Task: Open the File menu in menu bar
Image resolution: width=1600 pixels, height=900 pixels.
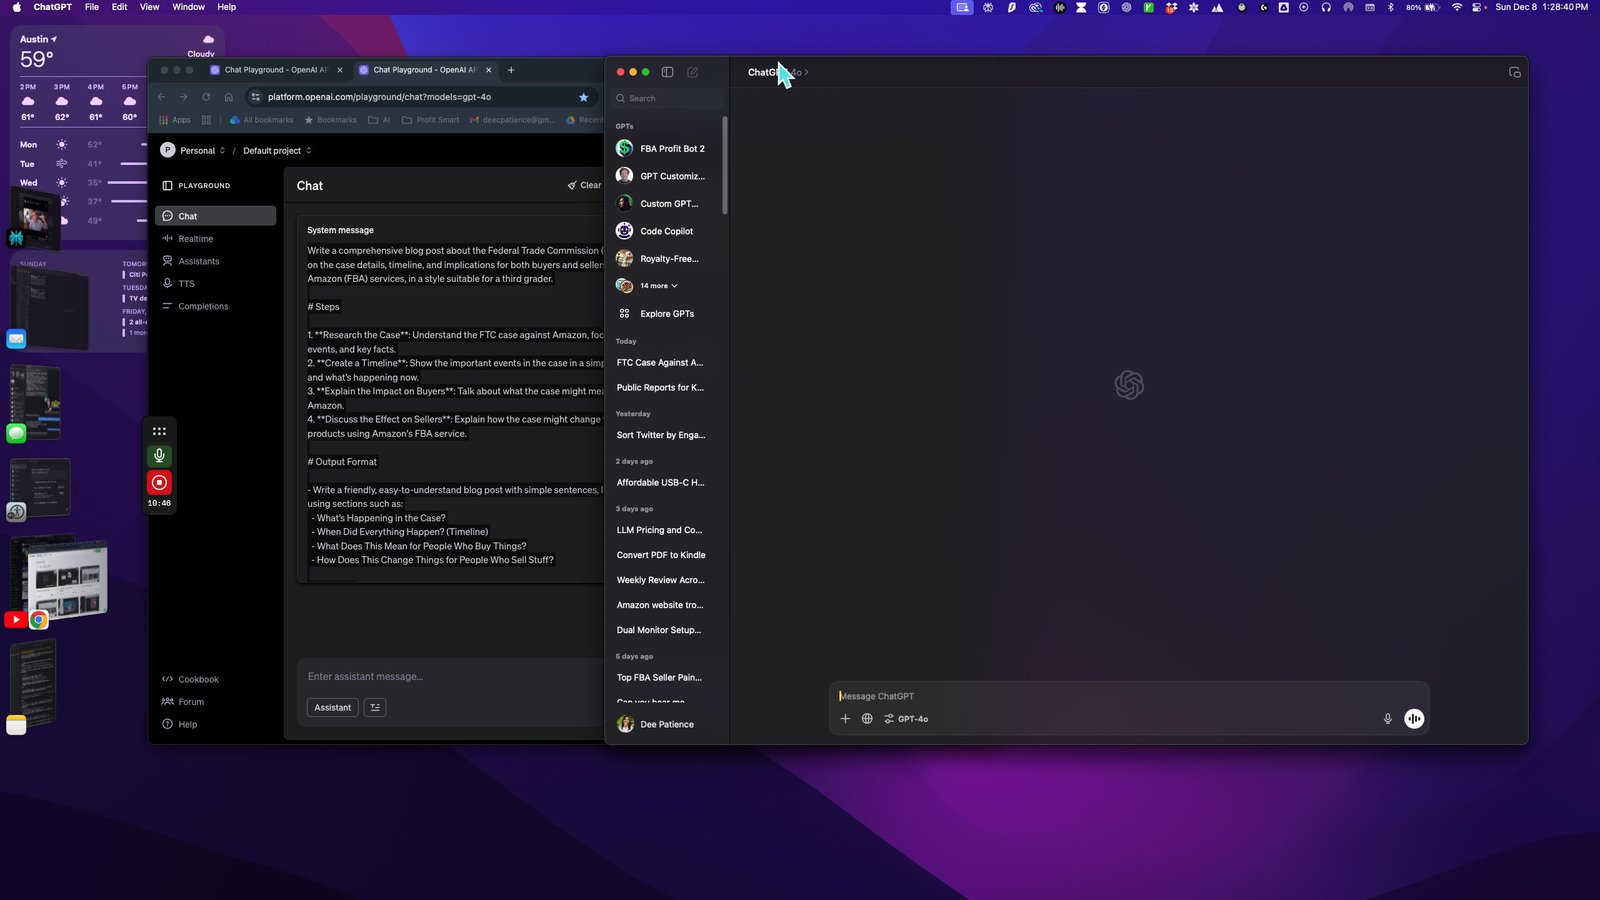Action: click(92, 7)
